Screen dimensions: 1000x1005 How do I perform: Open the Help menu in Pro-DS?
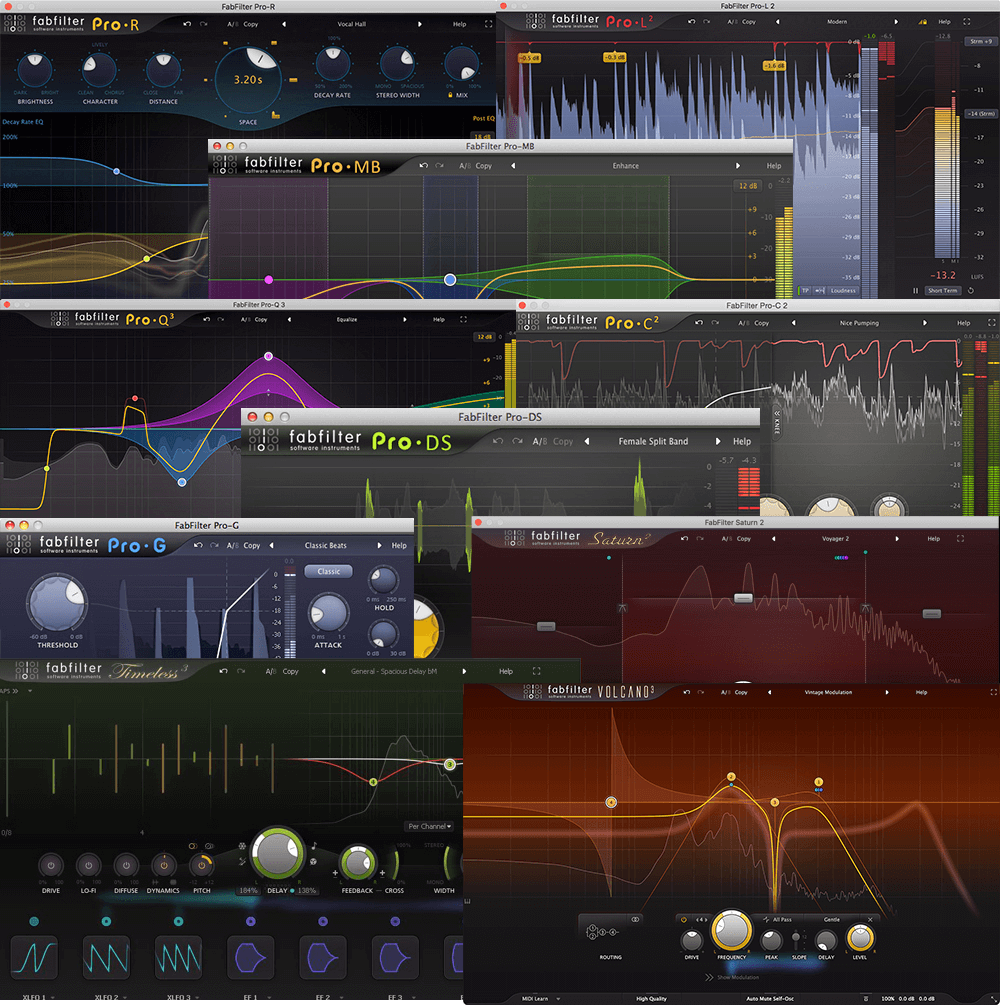(741, 441)
